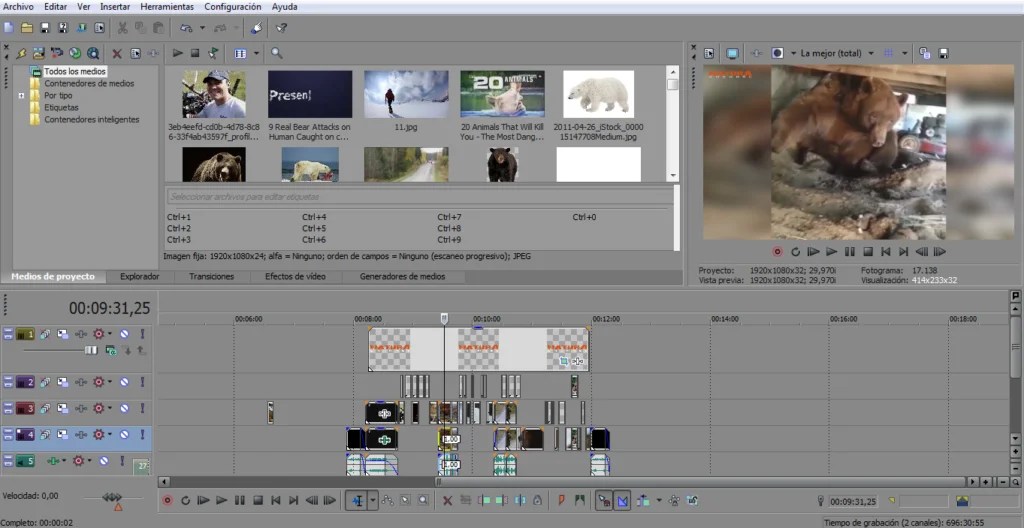Click the red Delete icon in timeline toolbar
This screenshot has height=528, width=1024.
(x=447, y=500)
